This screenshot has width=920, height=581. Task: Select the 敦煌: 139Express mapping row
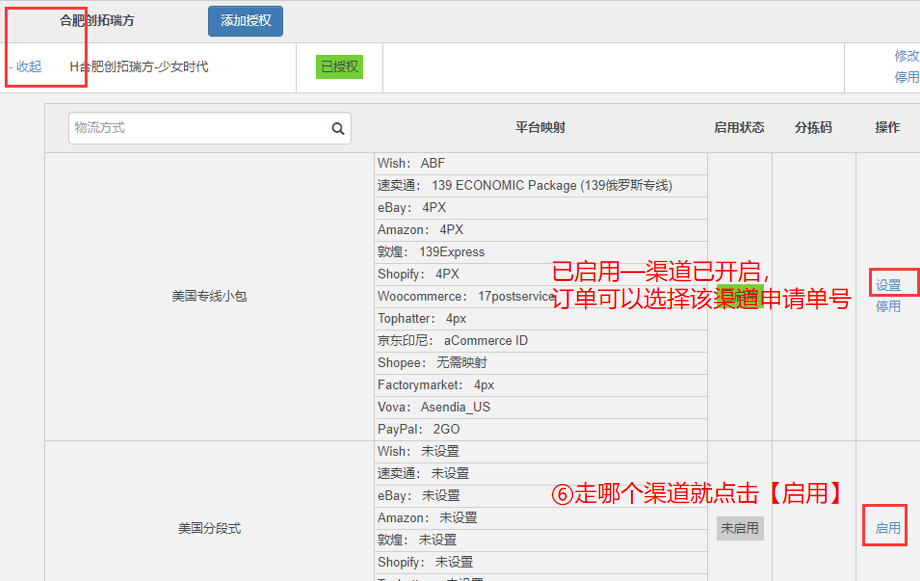[x=541, y=252]
